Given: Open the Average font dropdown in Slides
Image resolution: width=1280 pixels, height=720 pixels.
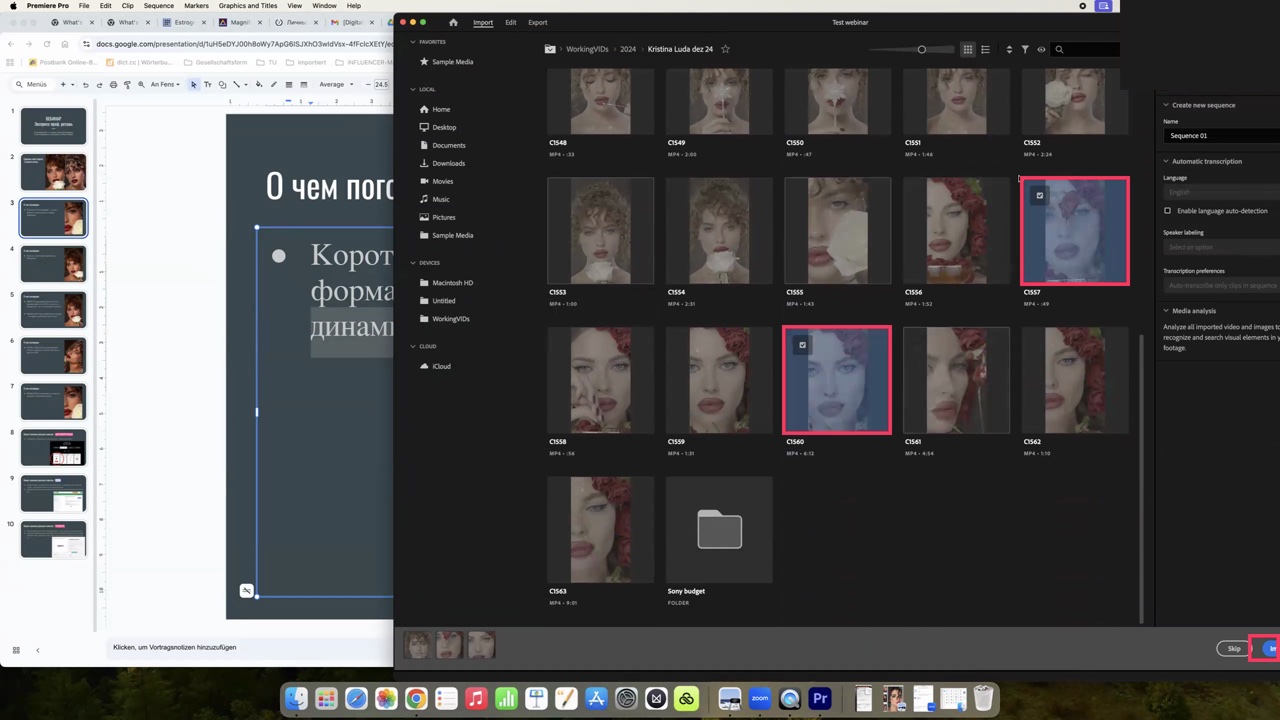Looking at the screenshot, I should click(336, 85).
